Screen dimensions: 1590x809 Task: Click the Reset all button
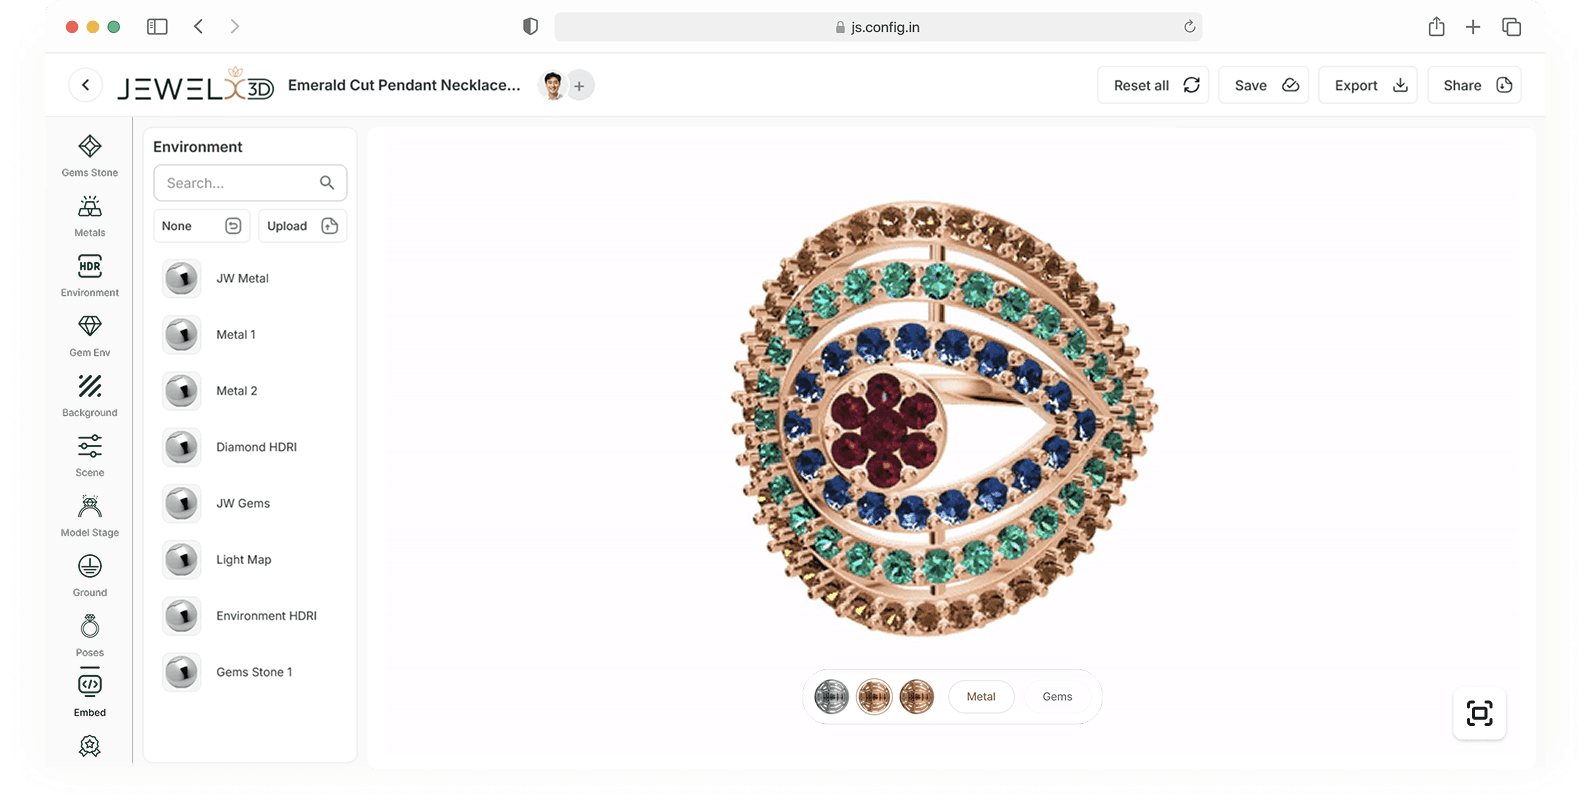pyautogui.click(x=1153, y=86)
